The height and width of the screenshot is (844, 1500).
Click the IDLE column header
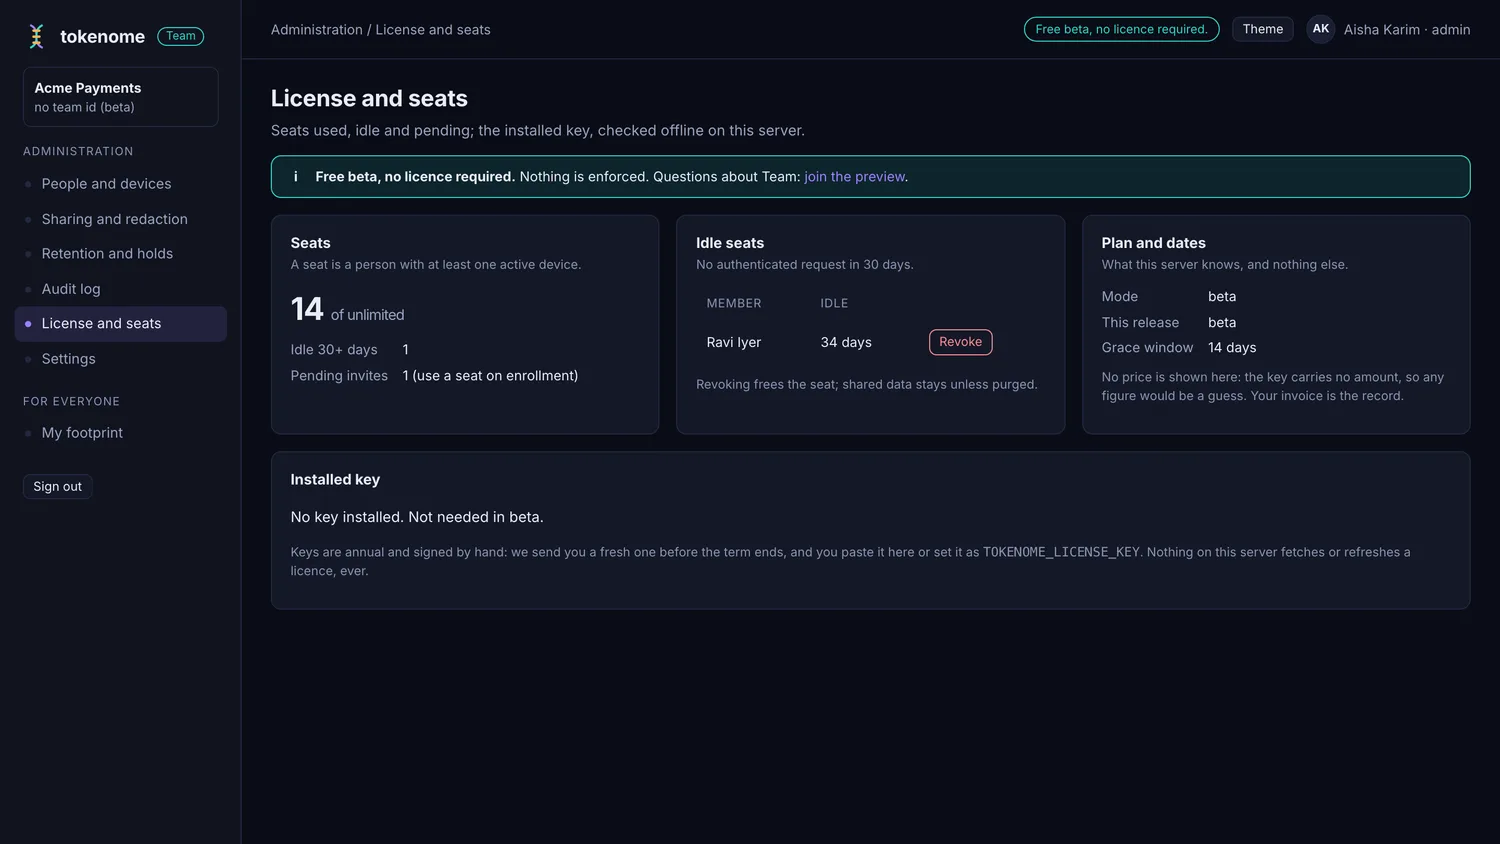pyautogui.click(x=834, y=303)
